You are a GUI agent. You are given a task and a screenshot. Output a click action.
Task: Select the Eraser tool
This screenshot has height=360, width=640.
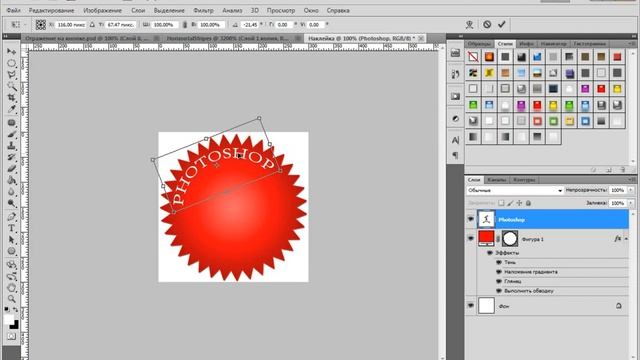(11, 169)
